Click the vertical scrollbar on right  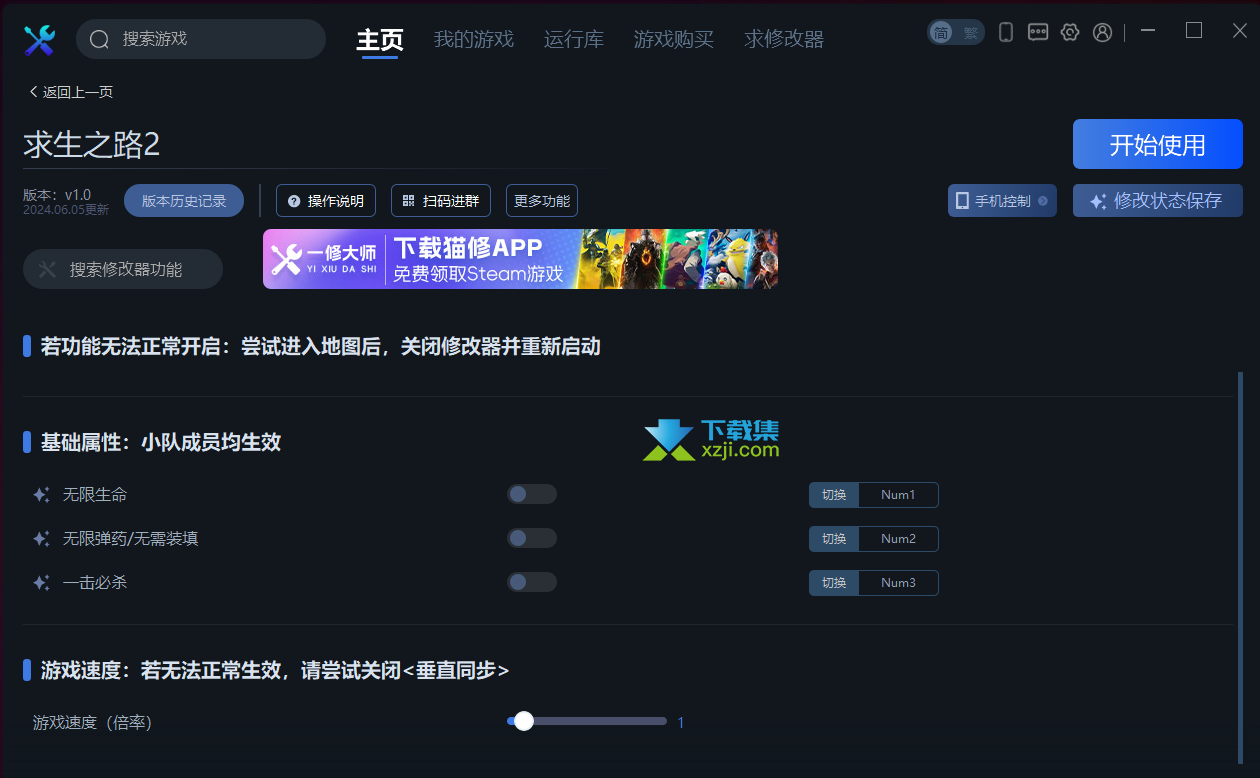(x=1240, y=568)
